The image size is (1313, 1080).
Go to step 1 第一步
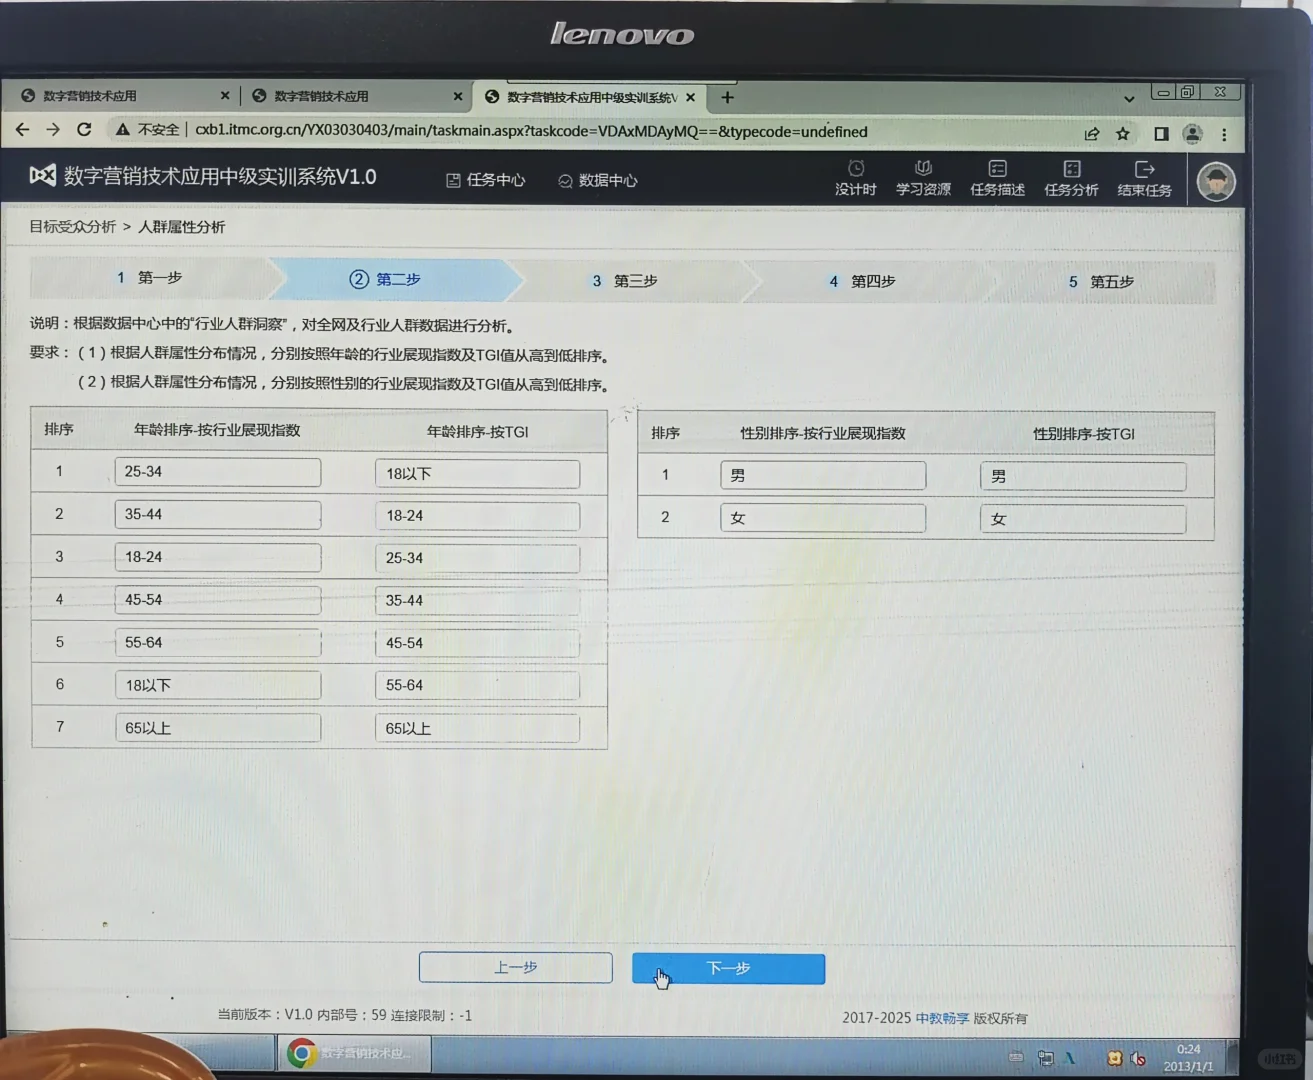[x=150, y=277]
